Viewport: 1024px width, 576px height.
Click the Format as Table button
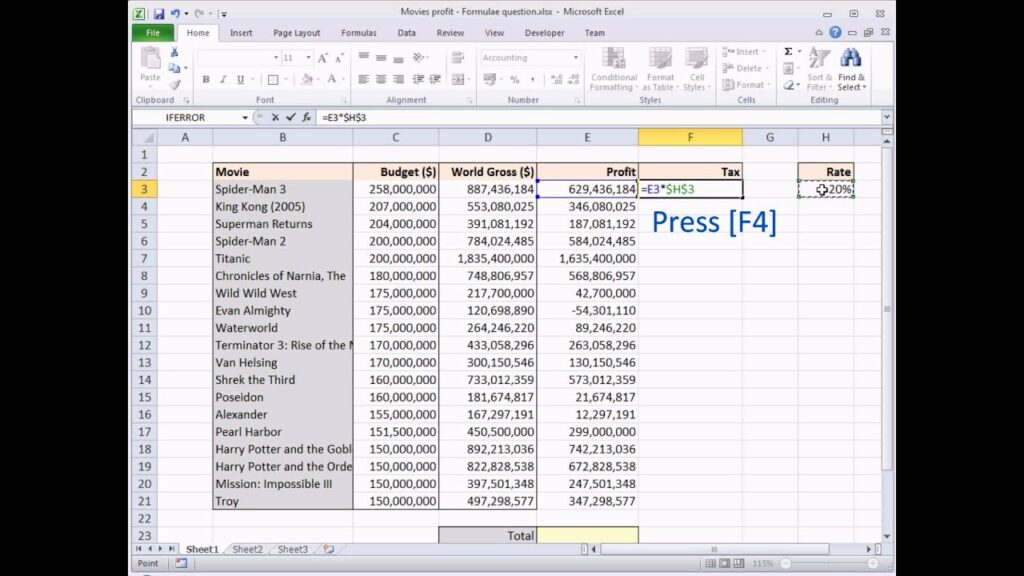pyautogui.click(x=660, y=69)
